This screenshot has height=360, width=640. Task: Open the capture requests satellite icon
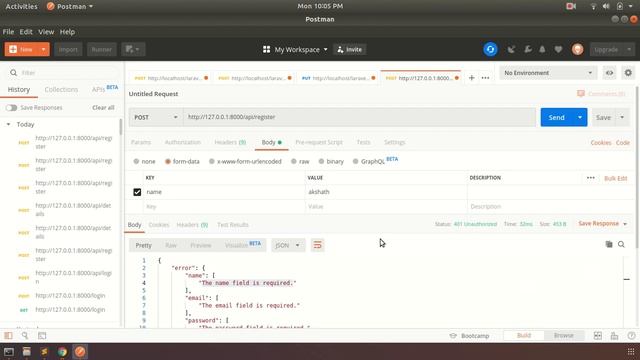(x=511, y=49)
